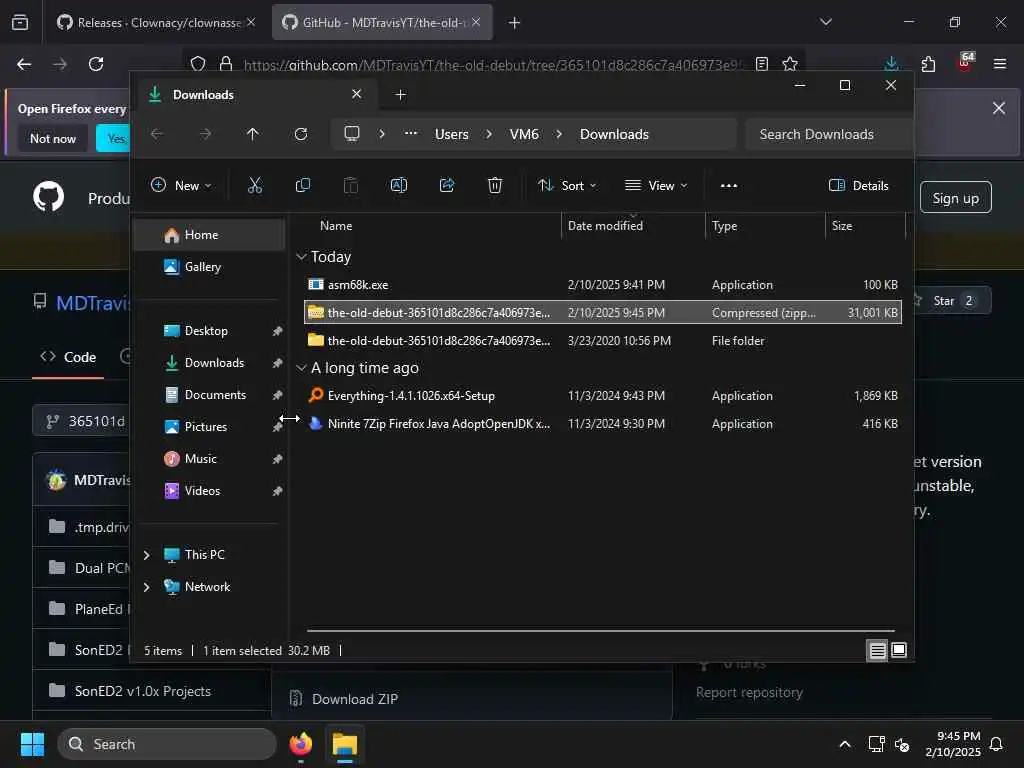This screenshot has width=1024, height=768.
Task: Select Home in navigation pane
Action: coord(209,235)
